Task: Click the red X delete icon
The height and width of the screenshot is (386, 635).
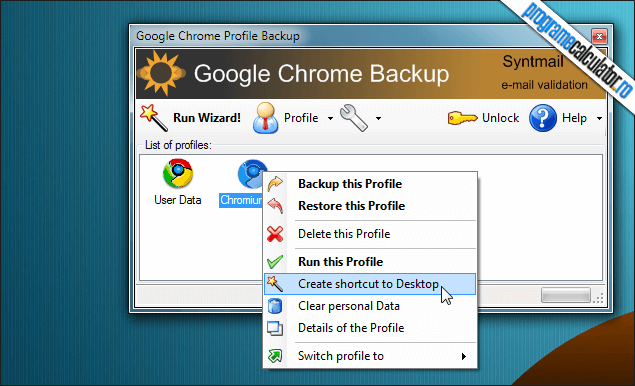Action: click(x=275, y=234)
